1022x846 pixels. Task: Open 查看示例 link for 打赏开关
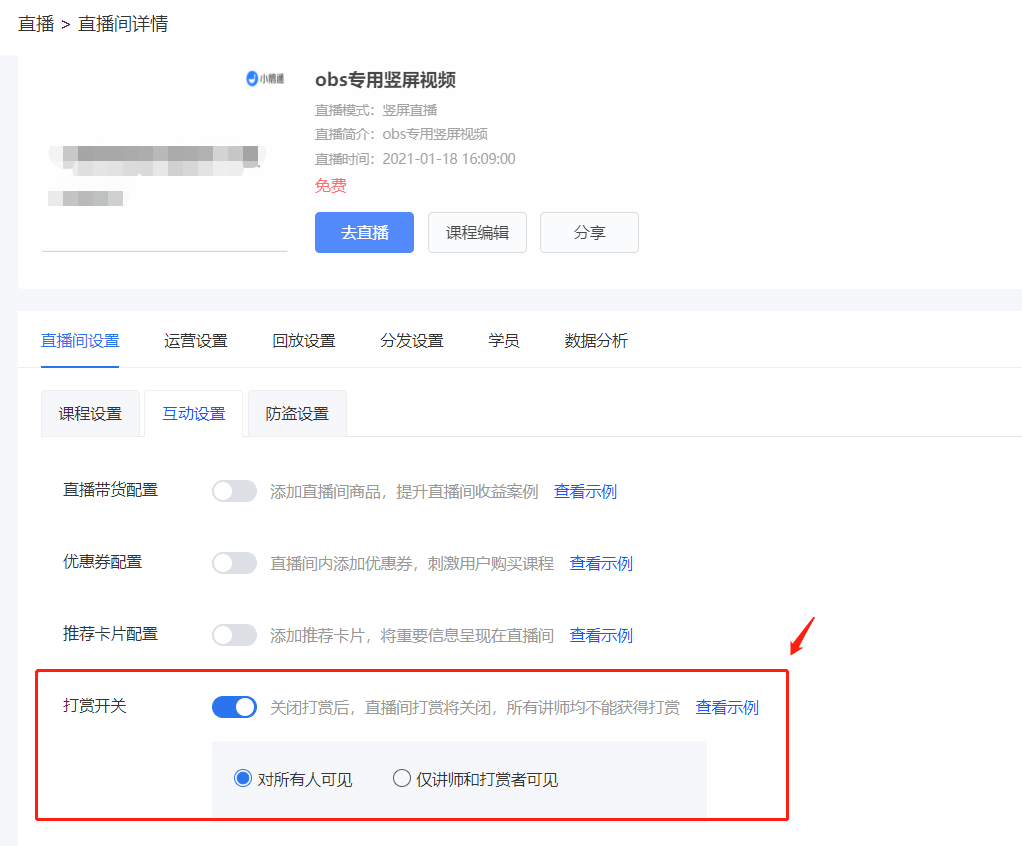(727, 707)
